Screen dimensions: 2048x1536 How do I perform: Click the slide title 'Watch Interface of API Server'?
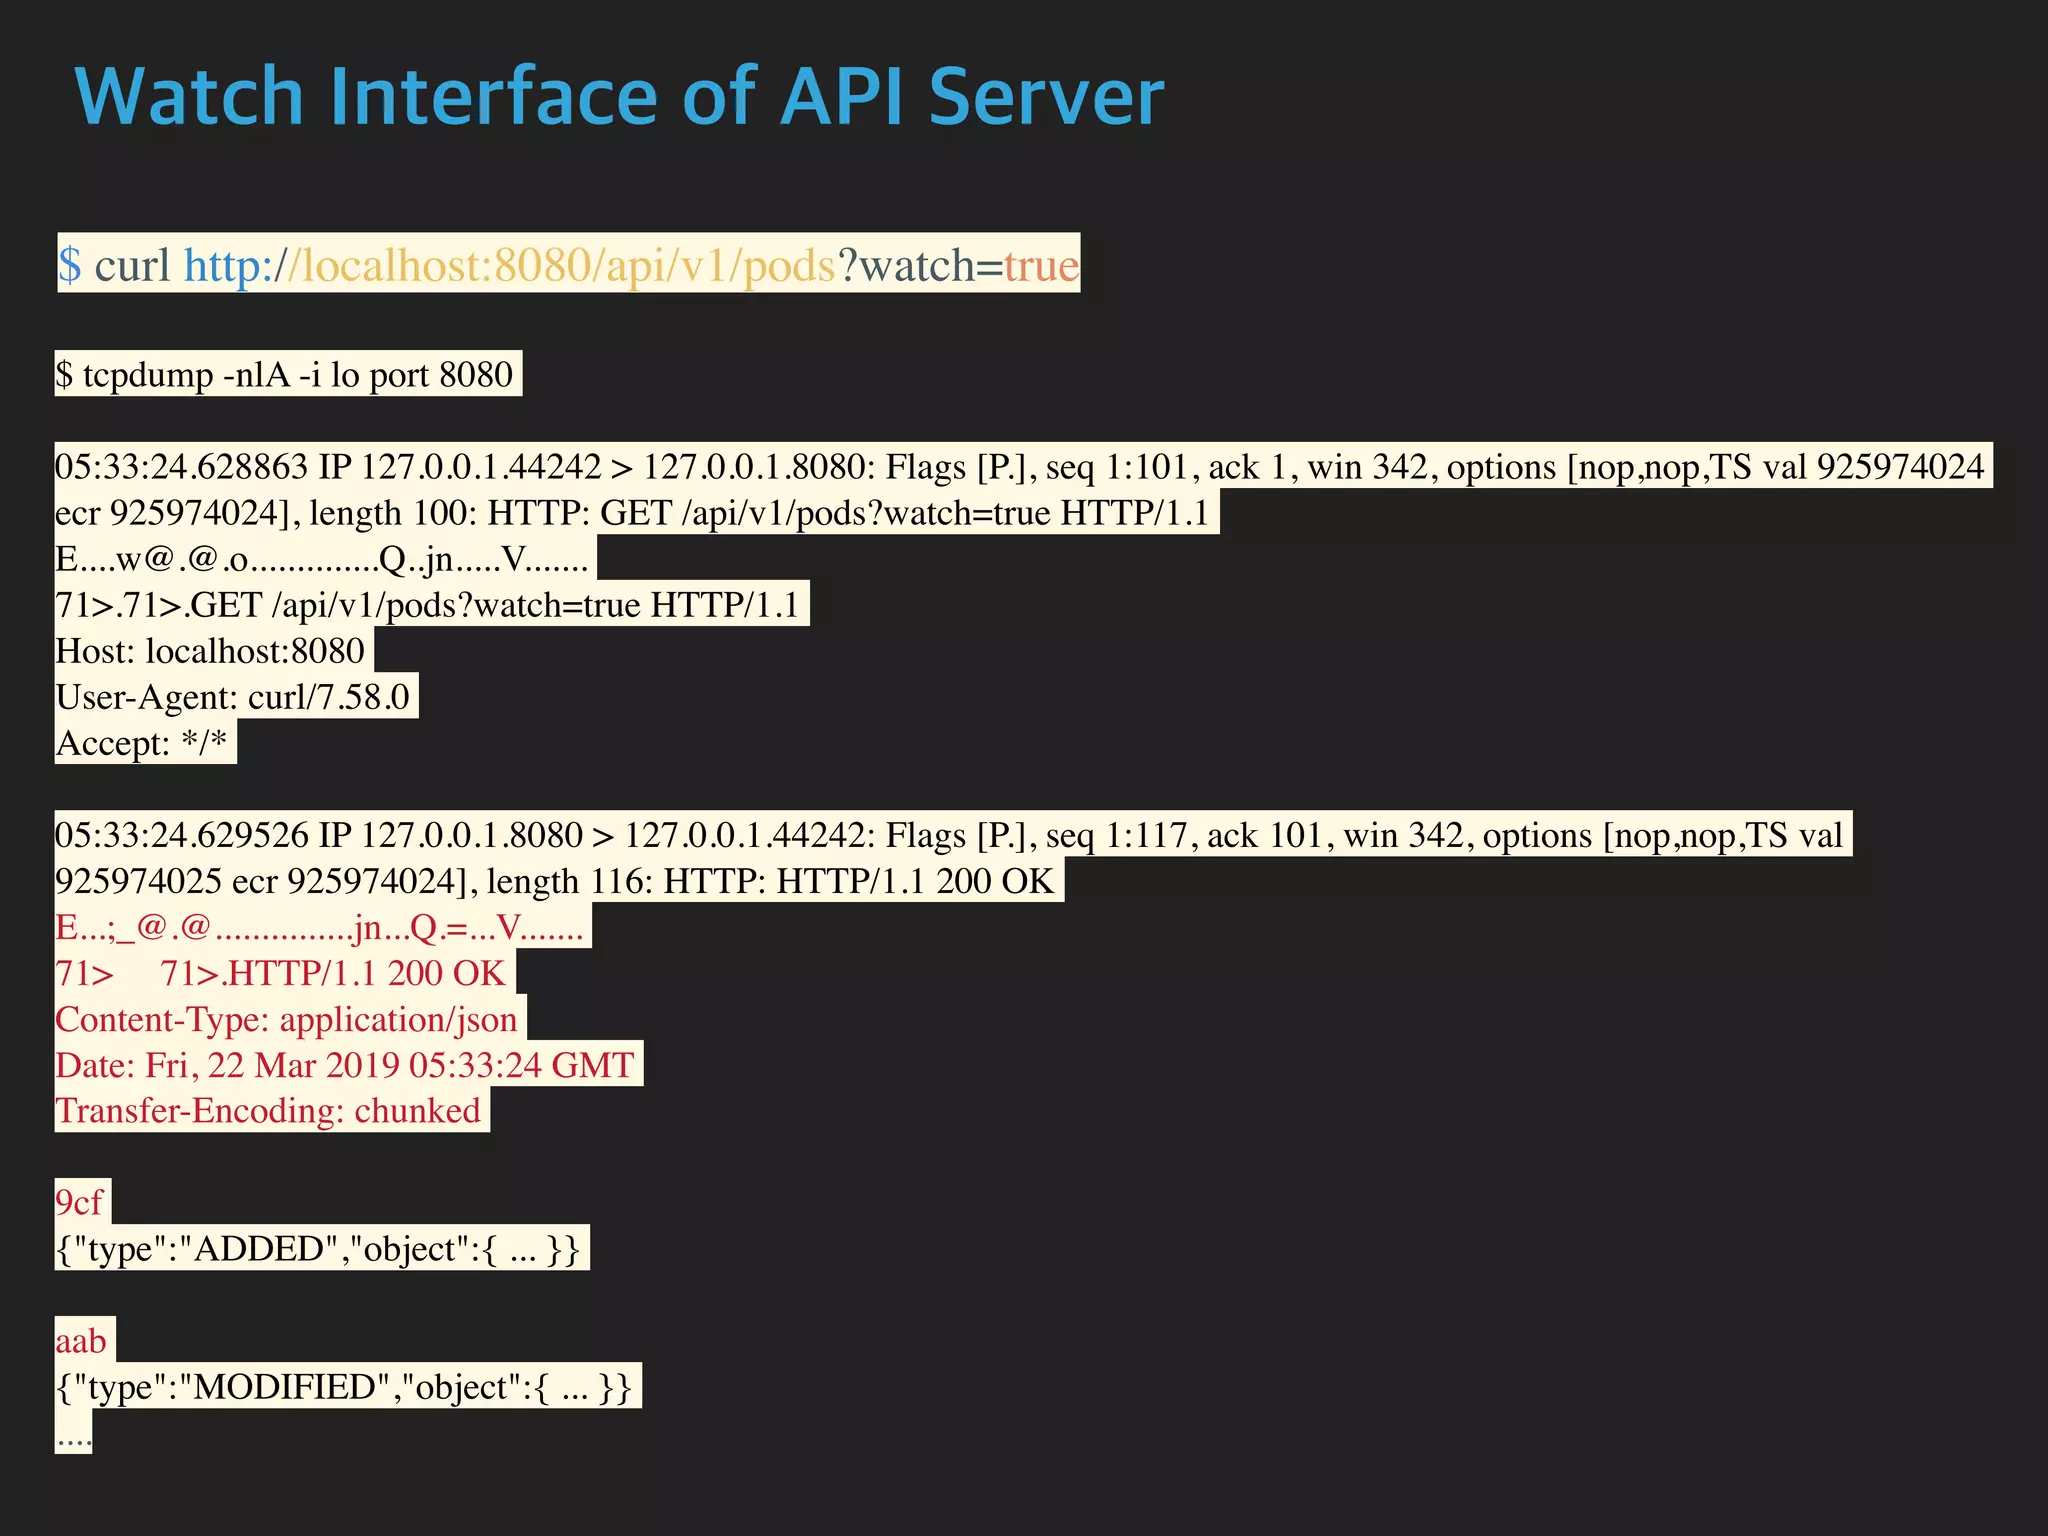(619, 97)
